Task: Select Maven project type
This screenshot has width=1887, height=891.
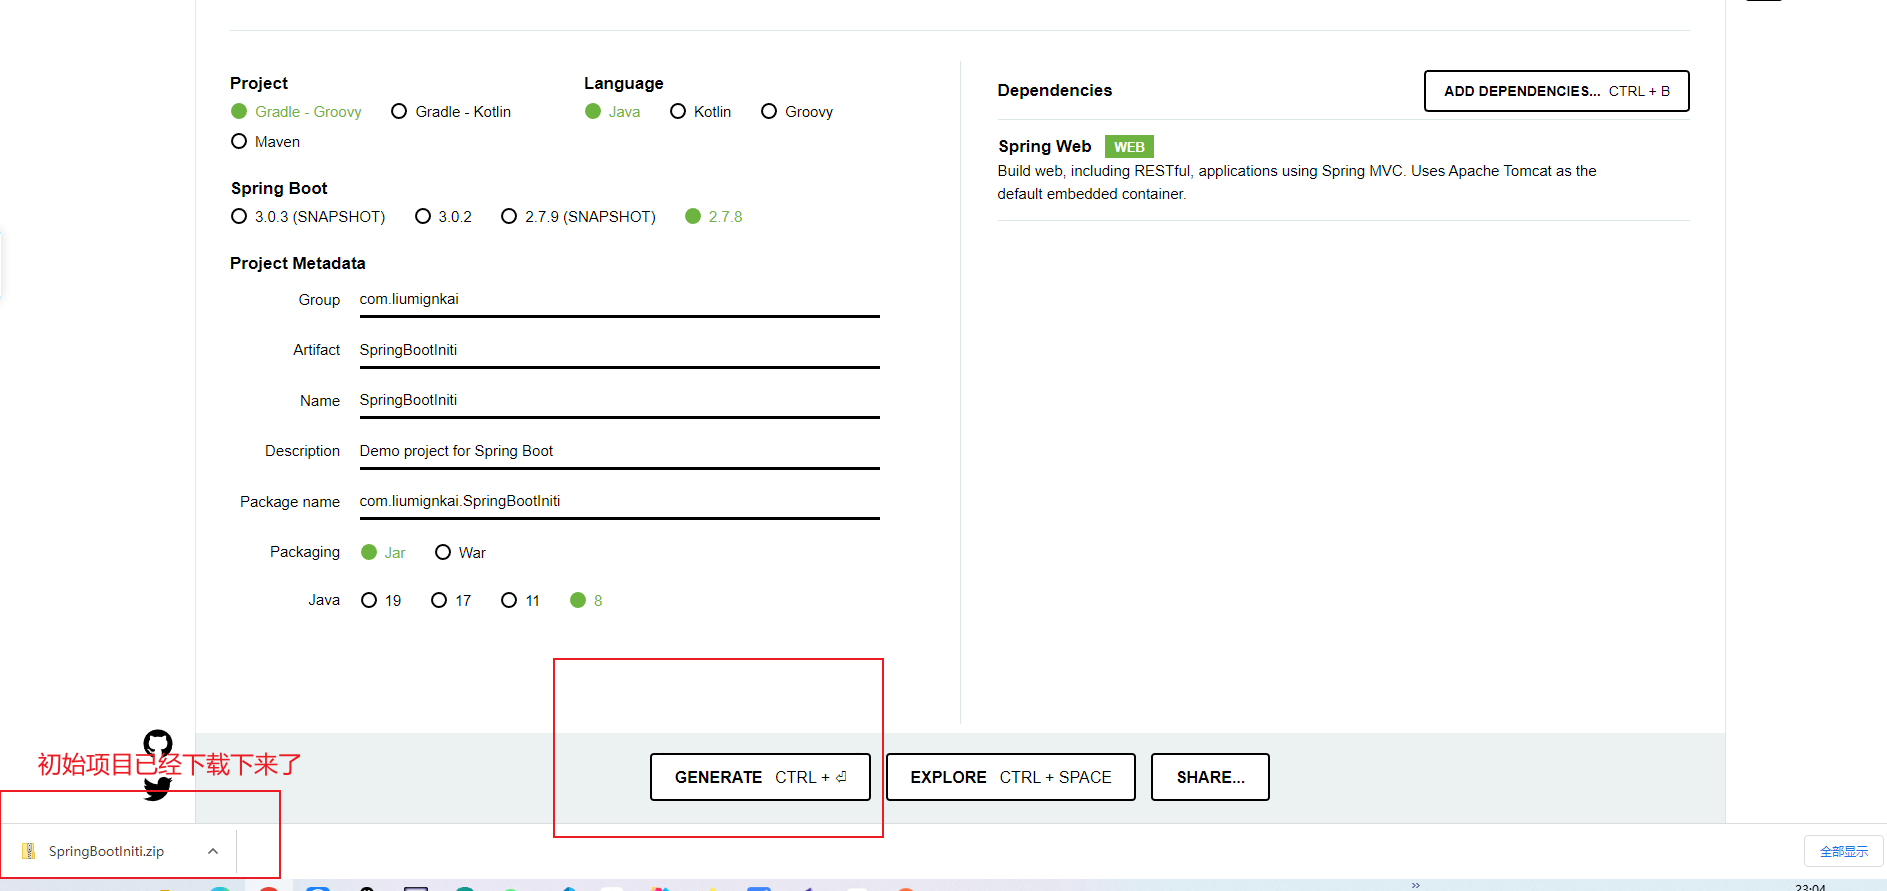Action: tap(239, 142)
